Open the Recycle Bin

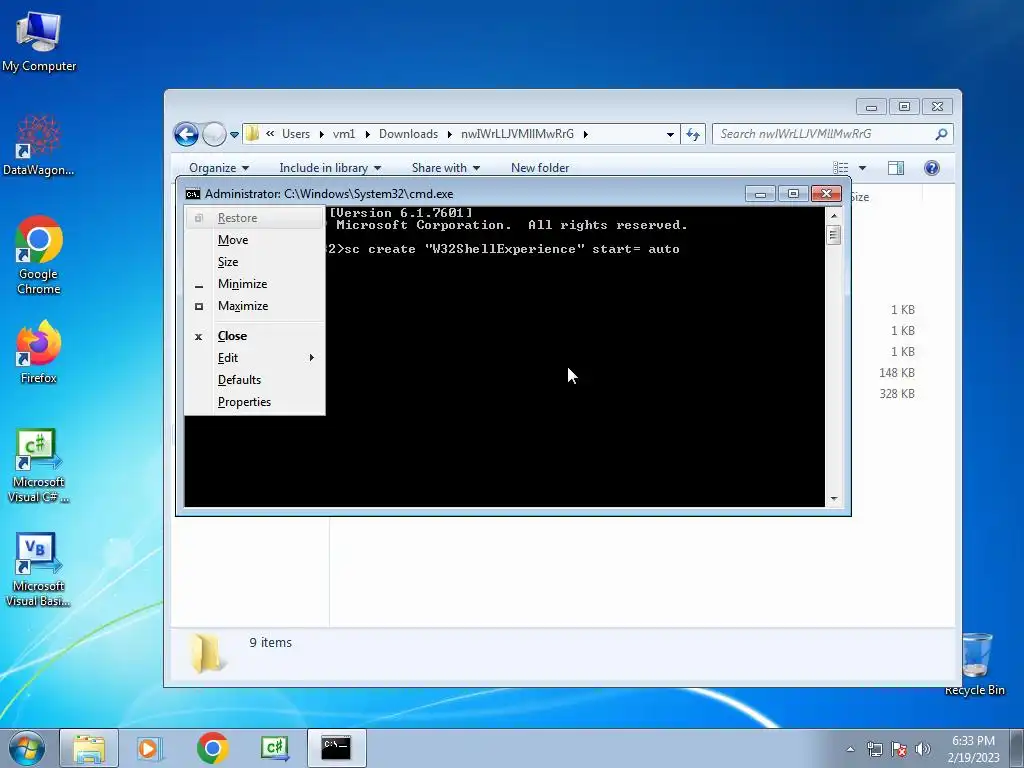(974, 664)
